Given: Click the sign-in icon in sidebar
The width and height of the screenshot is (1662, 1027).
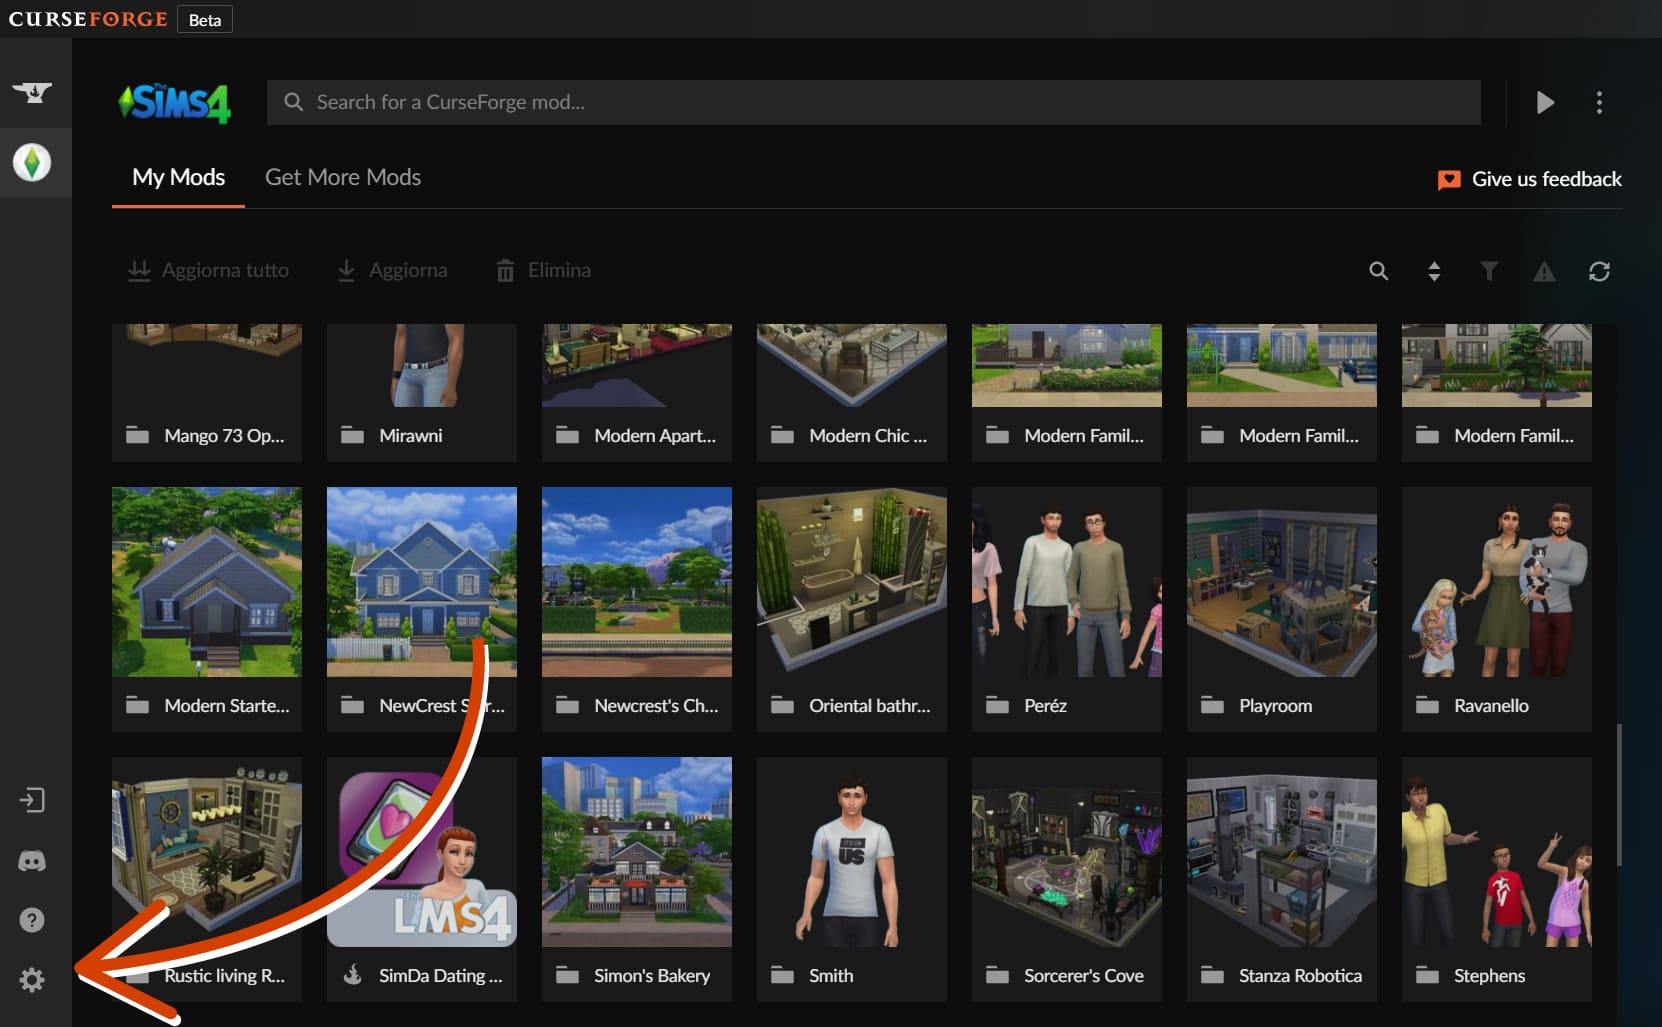Looking at the screenshot, I should 32,800.
